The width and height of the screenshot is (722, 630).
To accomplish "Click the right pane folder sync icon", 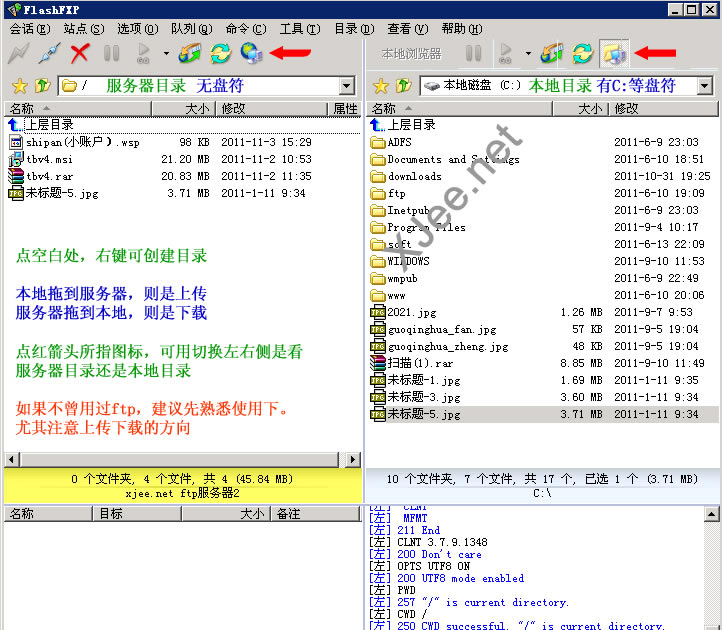I will [x=552, y=54].
